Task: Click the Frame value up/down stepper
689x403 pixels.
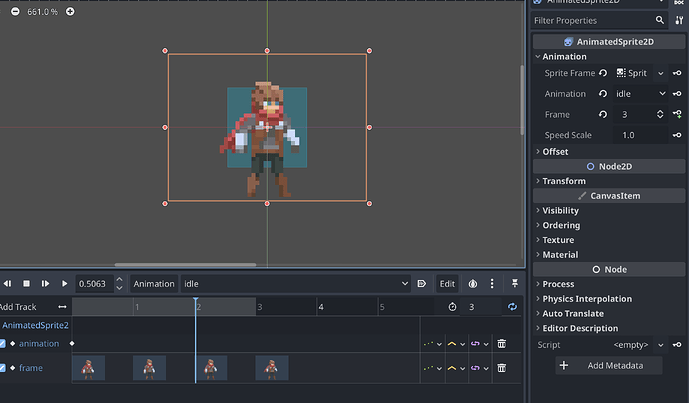Action: point(660,114)
